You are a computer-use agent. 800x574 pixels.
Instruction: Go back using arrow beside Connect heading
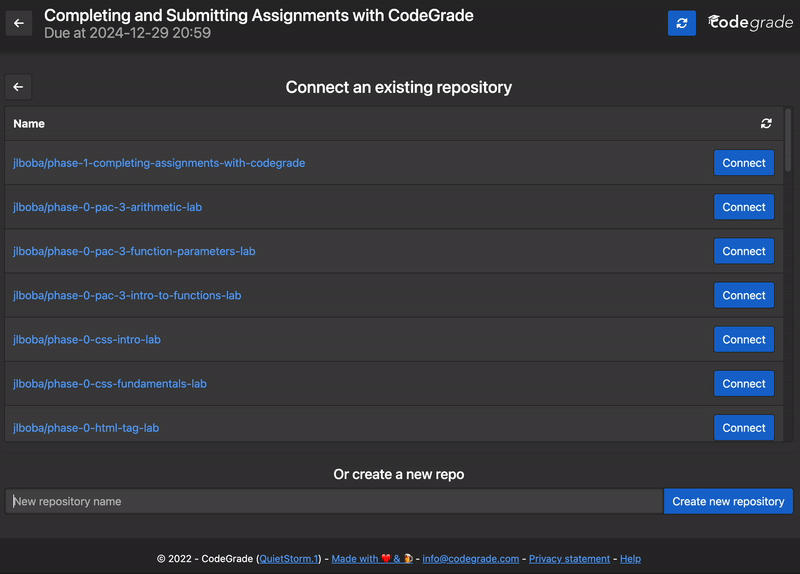pos(18,87)
